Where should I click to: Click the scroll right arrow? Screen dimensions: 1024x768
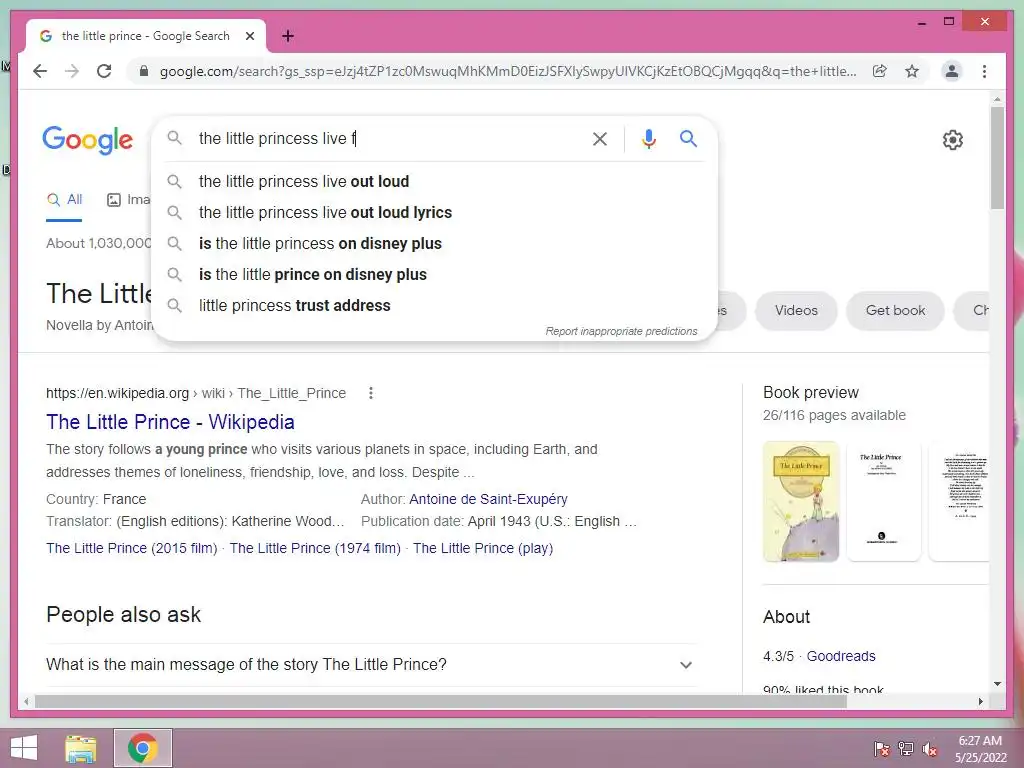[x=980, y=702]
